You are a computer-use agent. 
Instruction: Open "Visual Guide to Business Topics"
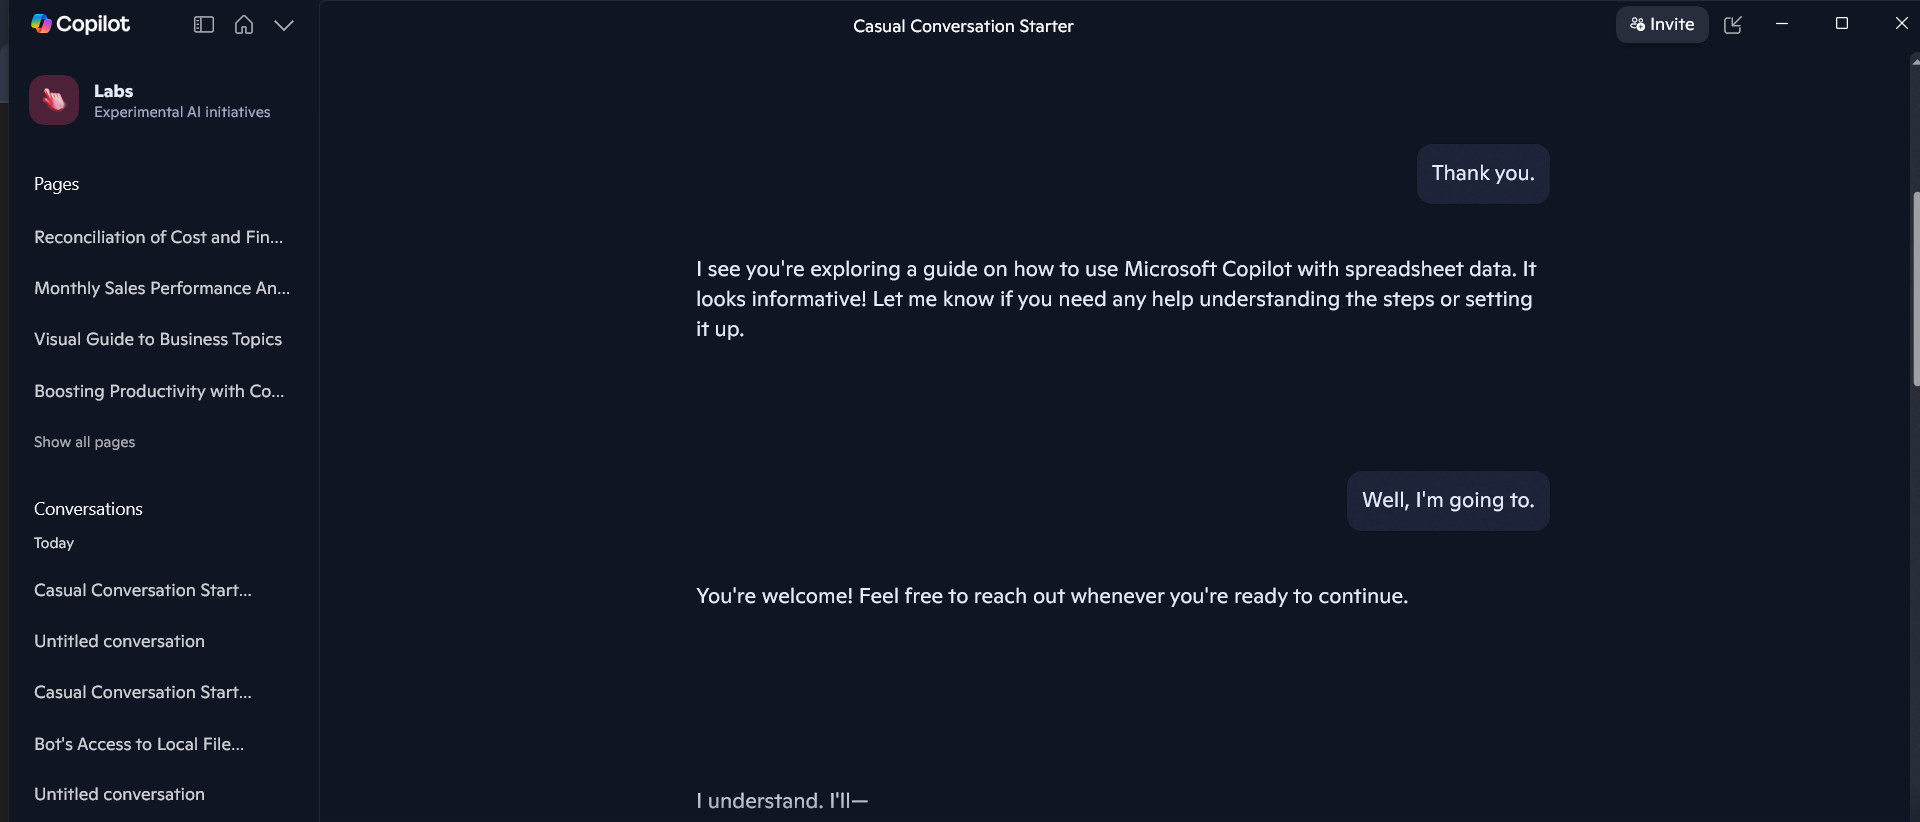click(x=158, y=339)
